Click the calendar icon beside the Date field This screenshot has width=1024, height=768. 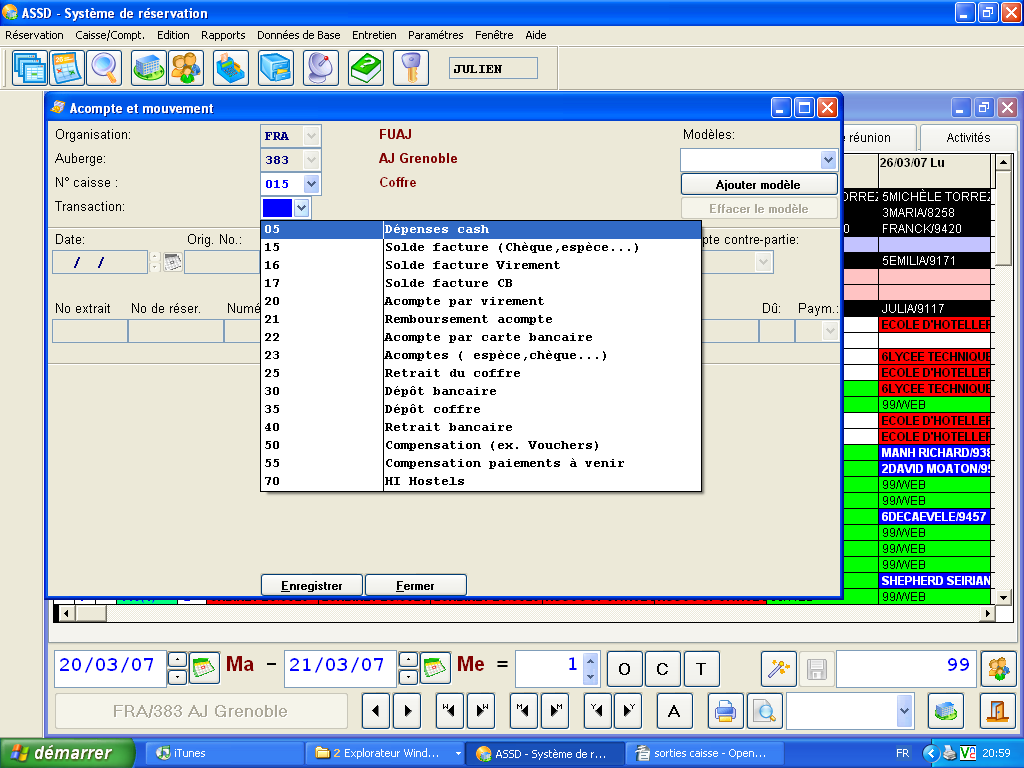pos(172,263)
